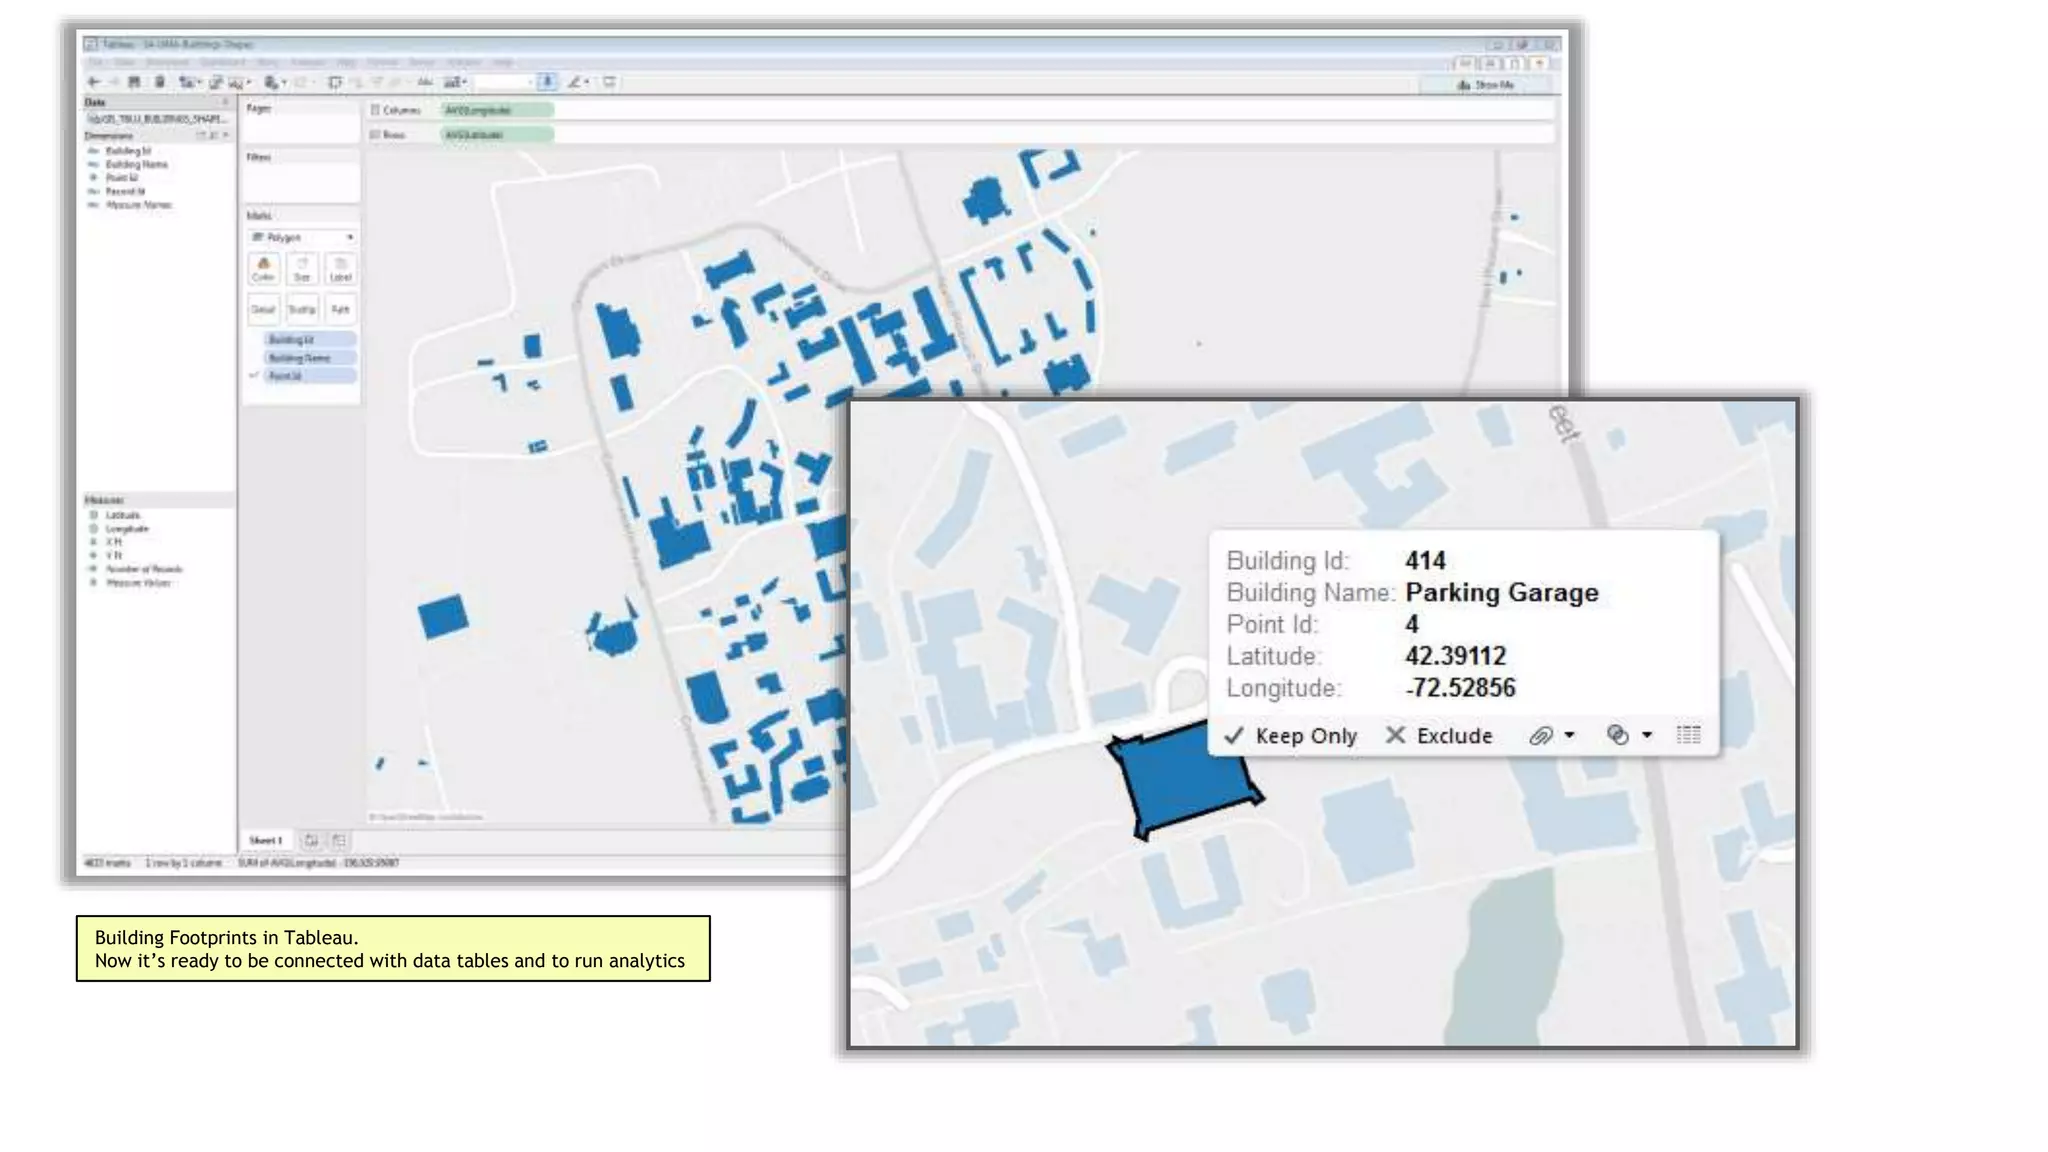Image resolution: width=2048 pixels, height=1152 pixels.
Task: Click the data source name in Data pane
Action: coord(157,119)
